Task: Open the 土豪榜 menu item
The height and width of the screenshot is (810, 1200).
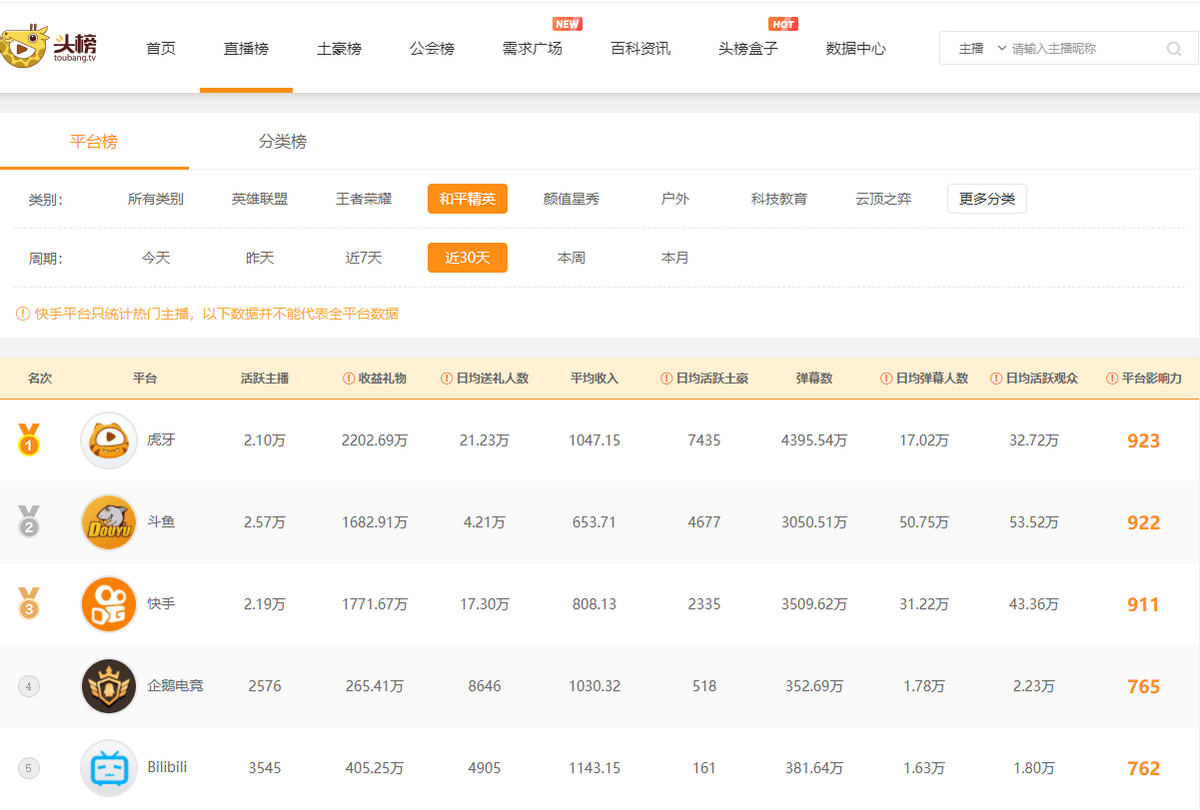Action: coord(338,47)
